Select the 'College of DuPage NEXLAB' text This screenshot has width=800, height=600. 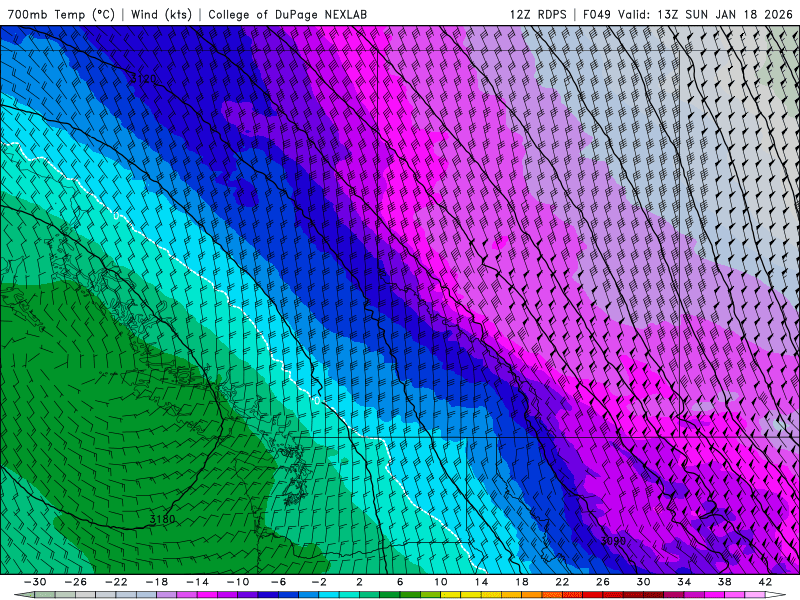[x=287, y=14]
